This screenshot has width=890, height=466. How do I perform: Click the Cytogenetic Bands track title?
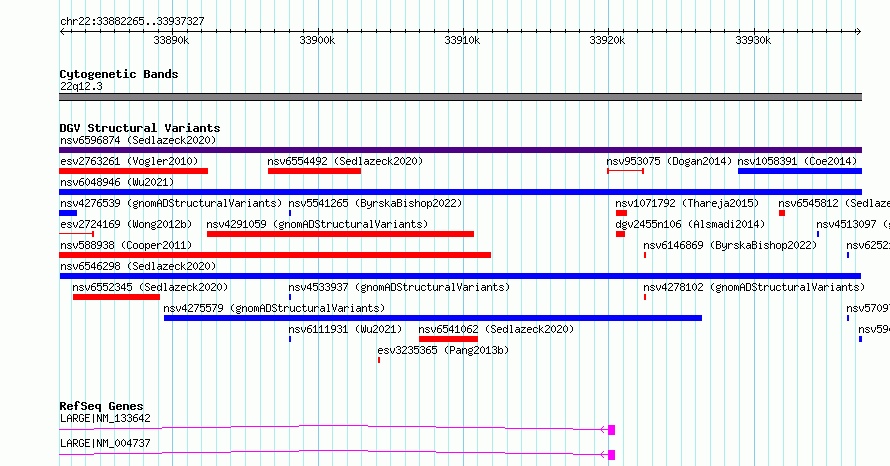pos(119,74)
